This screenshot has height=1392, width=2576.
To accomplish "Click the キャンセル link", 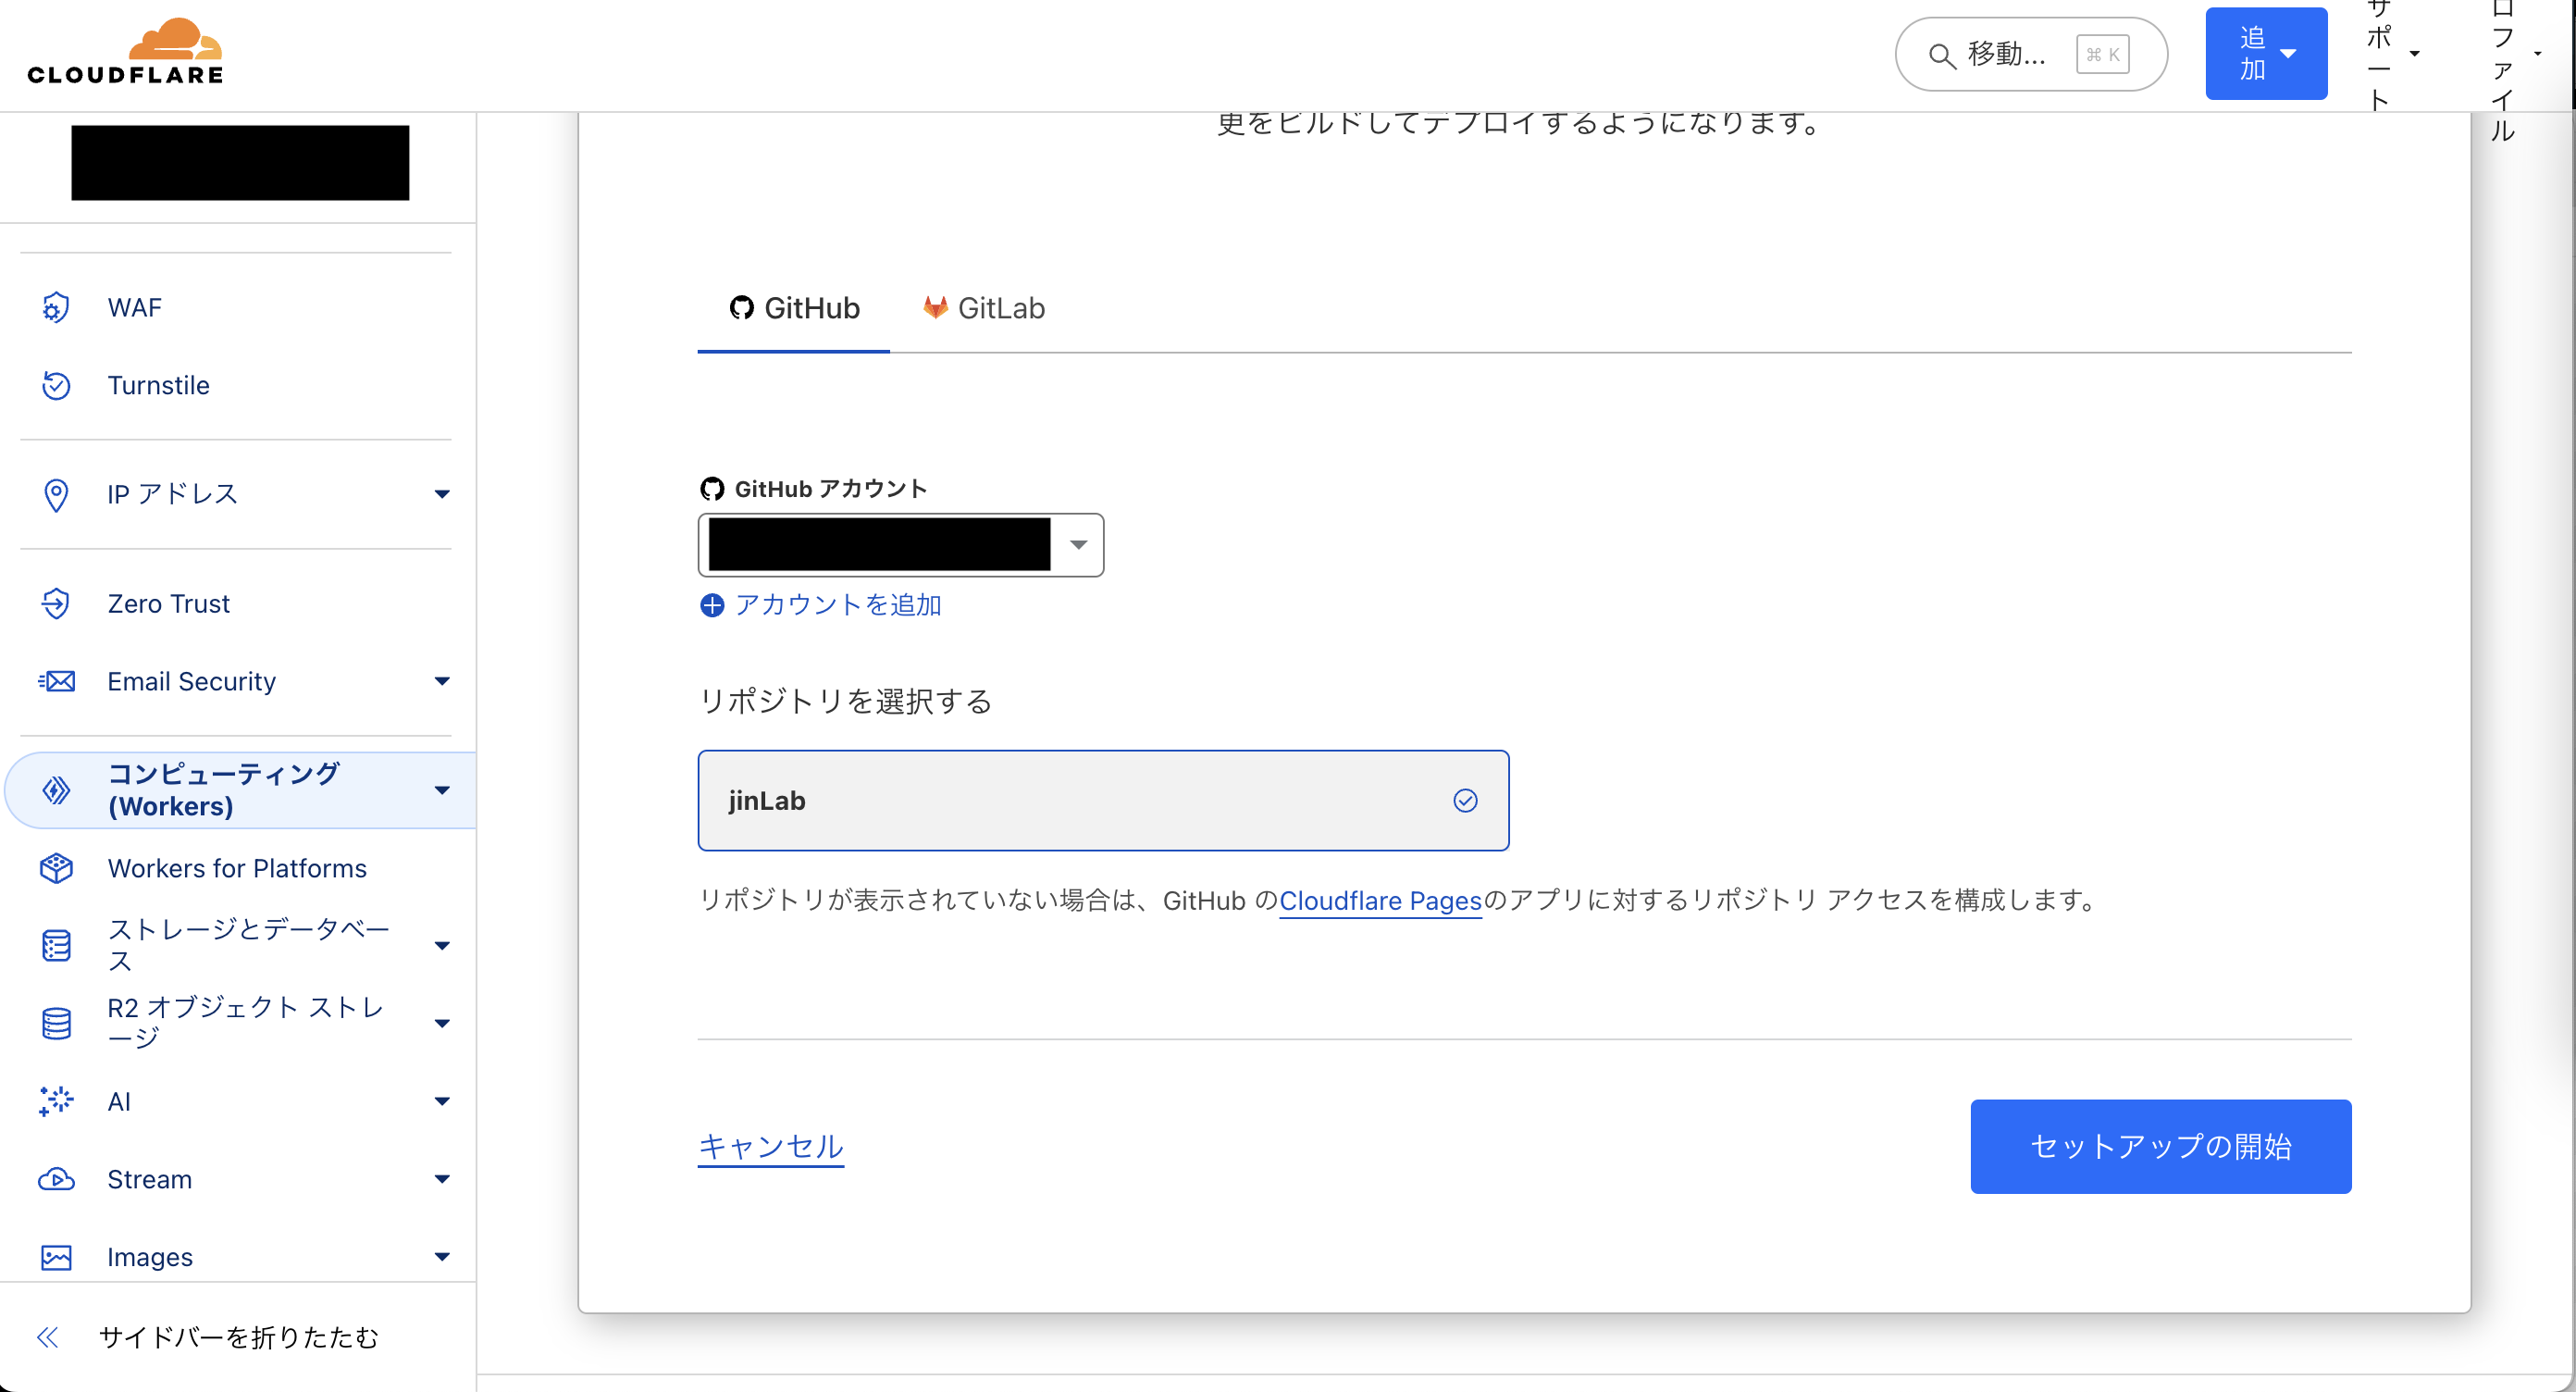I will coord(770,1146).
